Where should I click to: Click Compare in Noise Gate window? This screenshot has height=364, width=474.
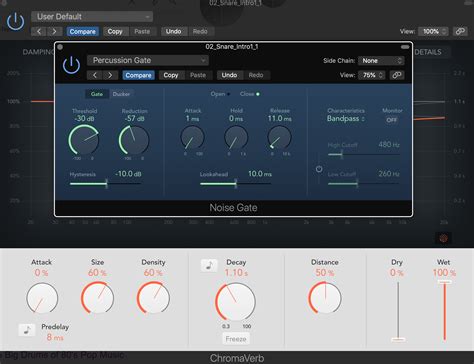138,75
